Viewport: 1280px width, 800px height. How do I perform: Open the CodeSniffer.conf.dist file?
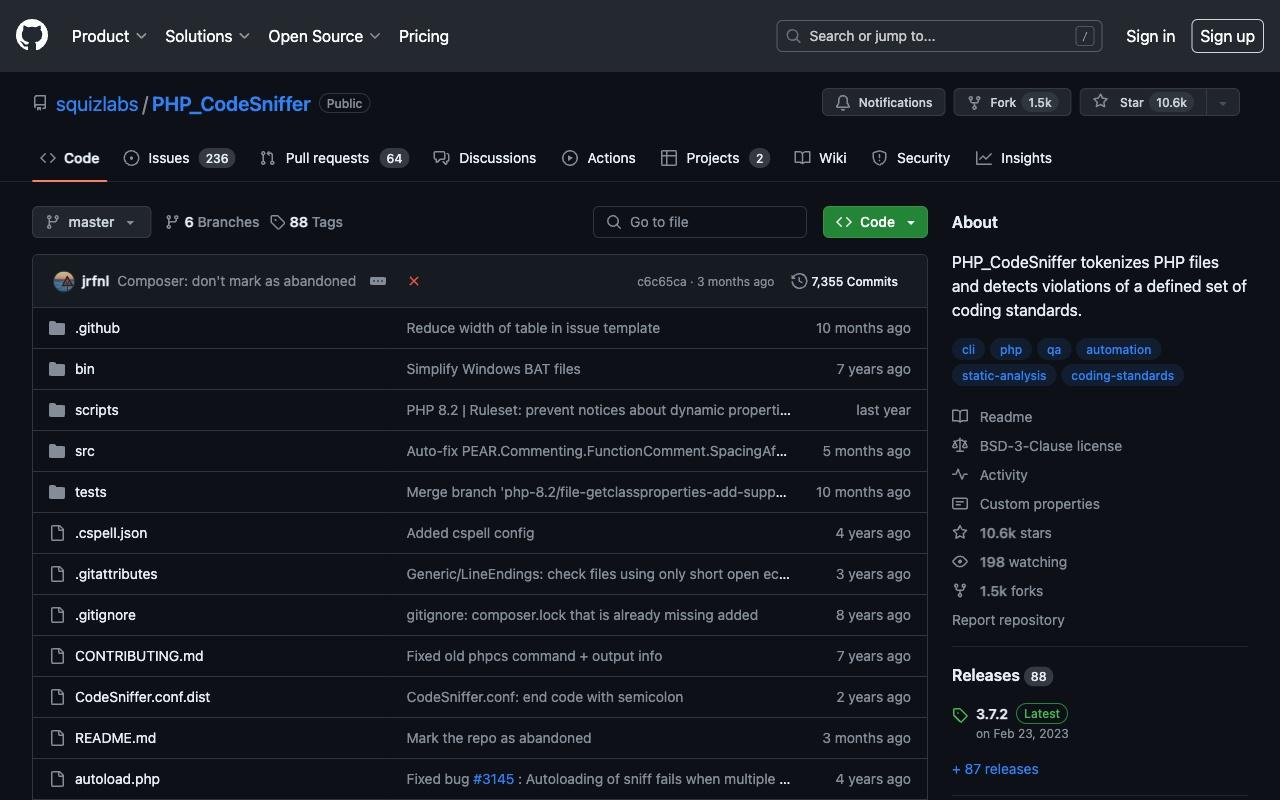point(142,697)
